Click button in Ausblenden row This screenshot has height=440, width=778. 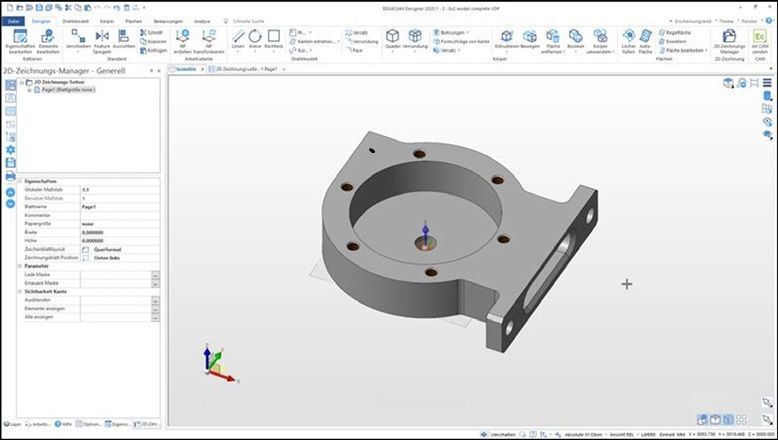155,300
